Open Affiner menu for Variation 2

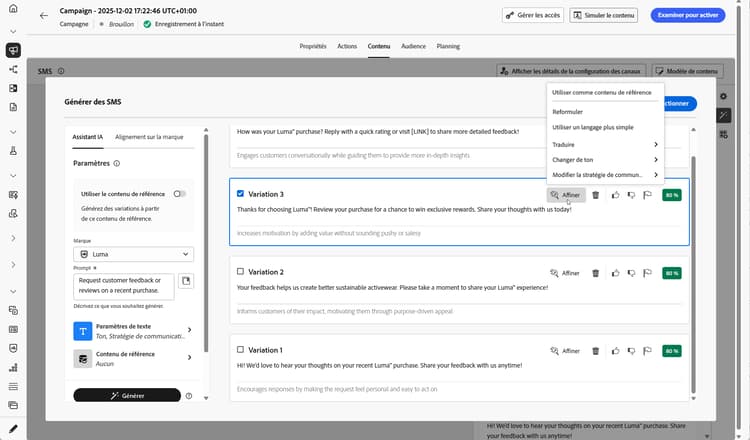coord(566,273)
